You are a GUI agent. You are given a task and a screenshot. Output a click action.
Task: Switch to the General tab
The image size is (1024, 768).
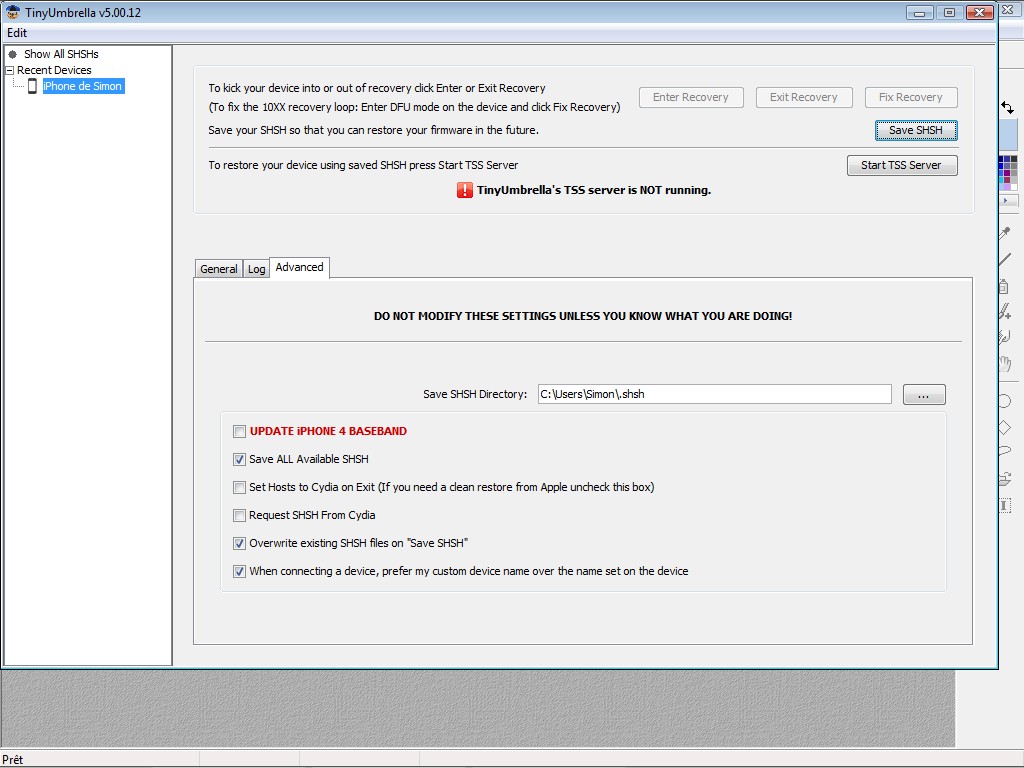[219, 269]
